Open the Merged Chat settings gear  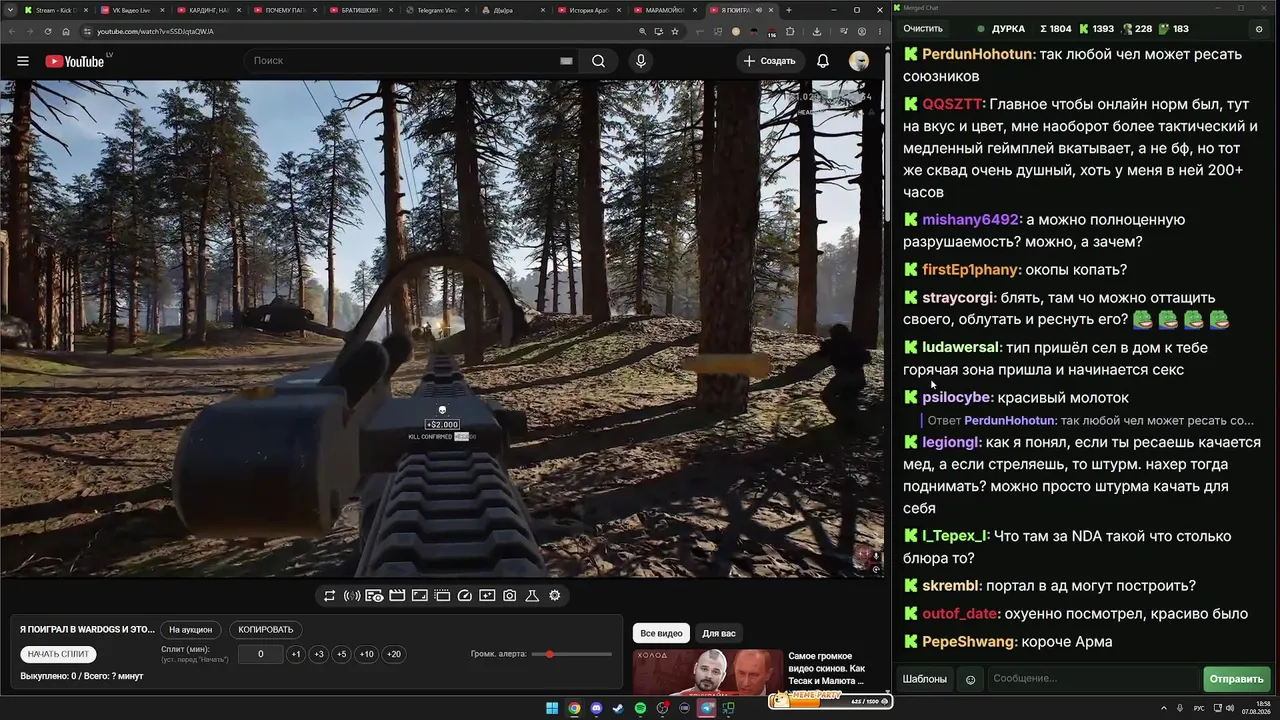(x=1260, y=29)
